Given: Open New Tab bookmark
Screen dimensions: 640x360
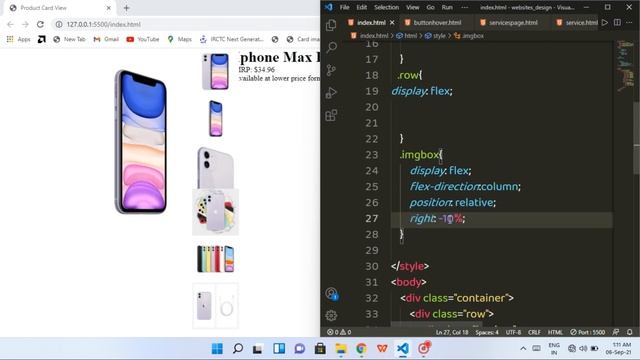Looking at the screenshot, I should [69, 39].
